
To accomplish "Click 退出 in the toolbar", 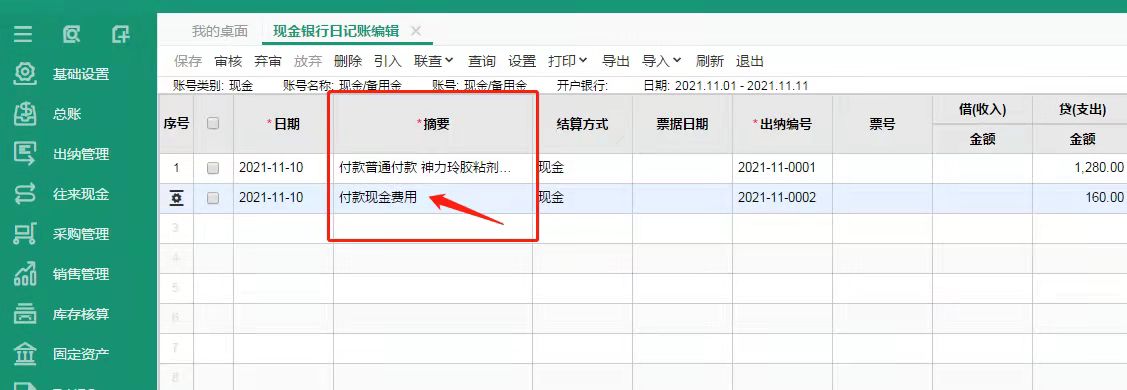I will pyautogui.click(x=750, y=61).
